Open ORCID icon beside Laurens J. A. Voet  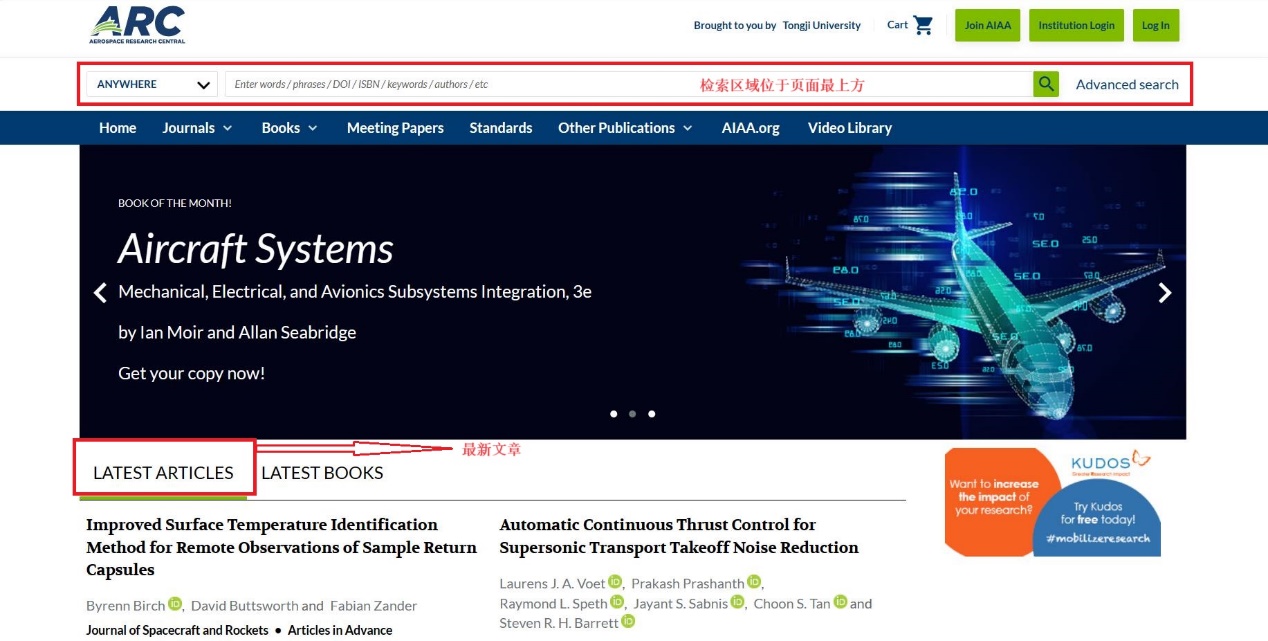[x=615, y=582]
